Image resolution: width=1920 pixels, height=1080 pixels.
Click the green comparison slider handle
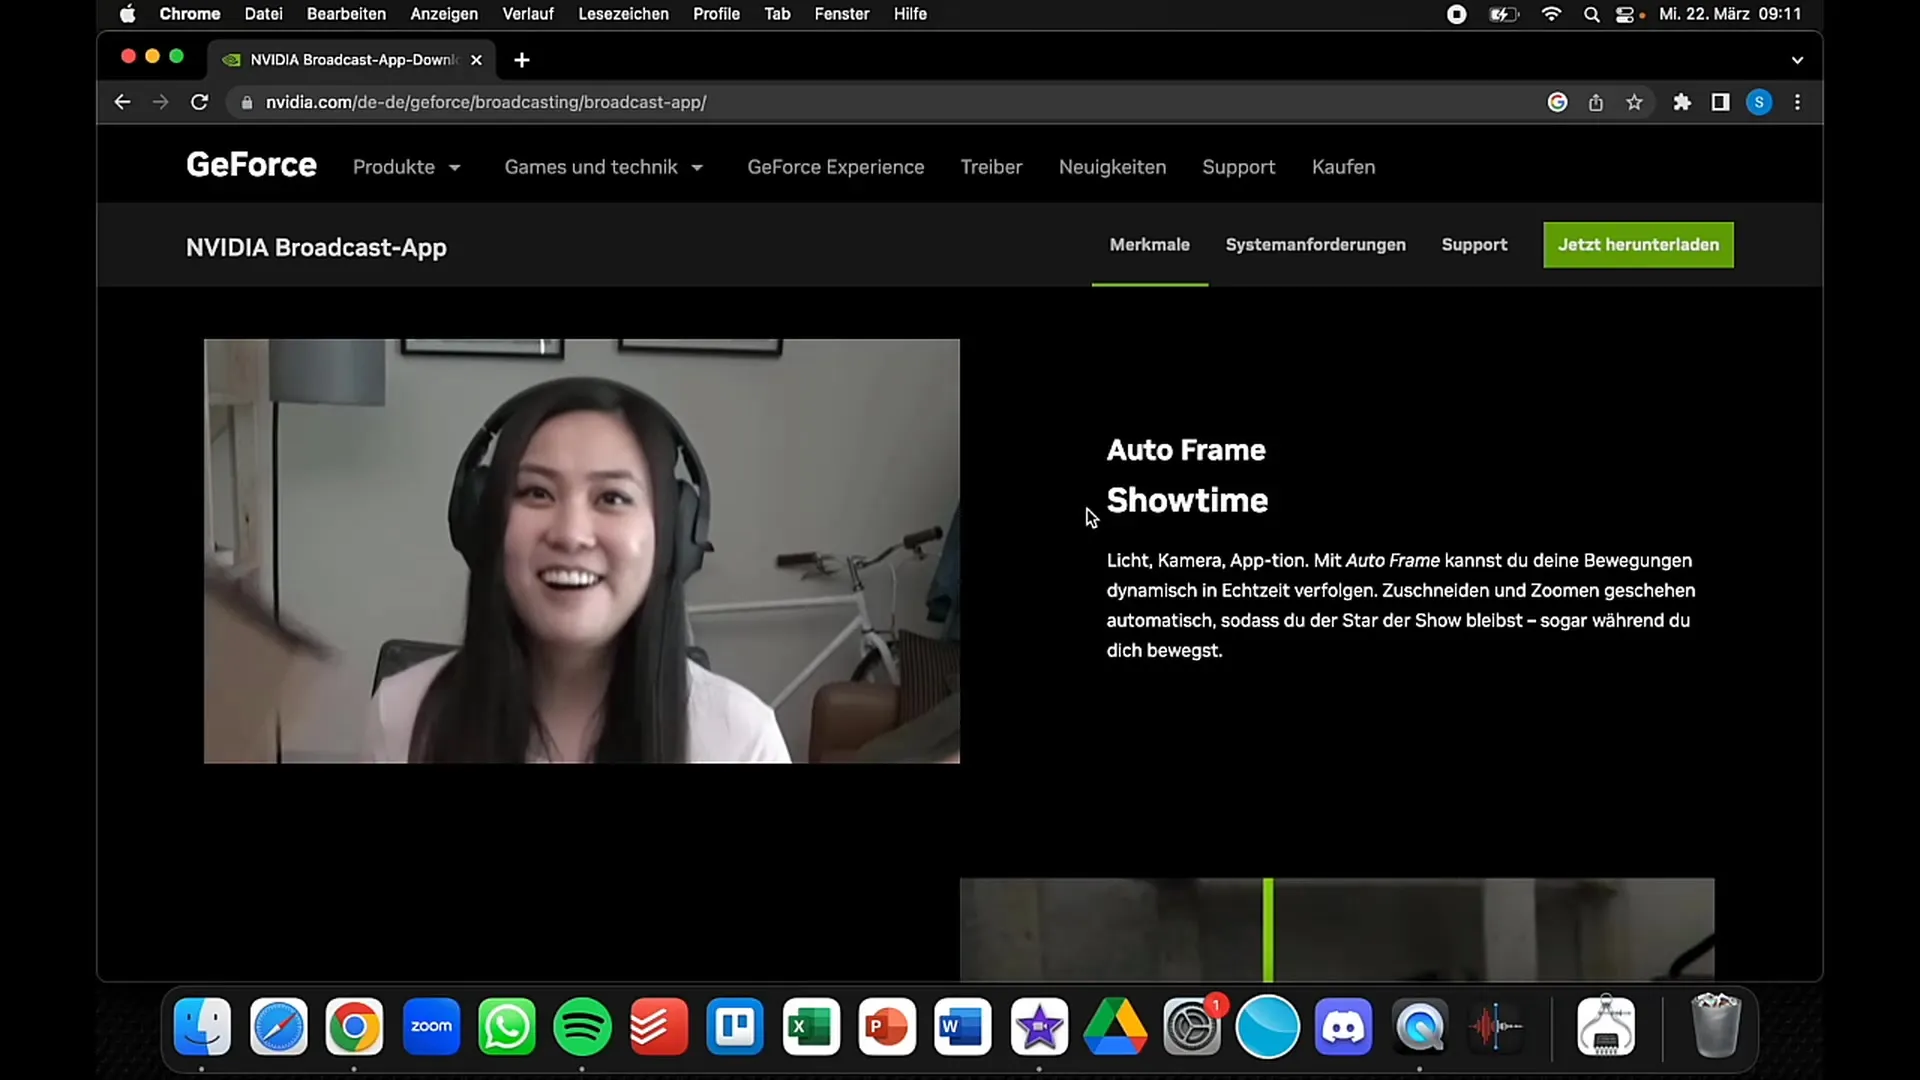(1268, 929)
